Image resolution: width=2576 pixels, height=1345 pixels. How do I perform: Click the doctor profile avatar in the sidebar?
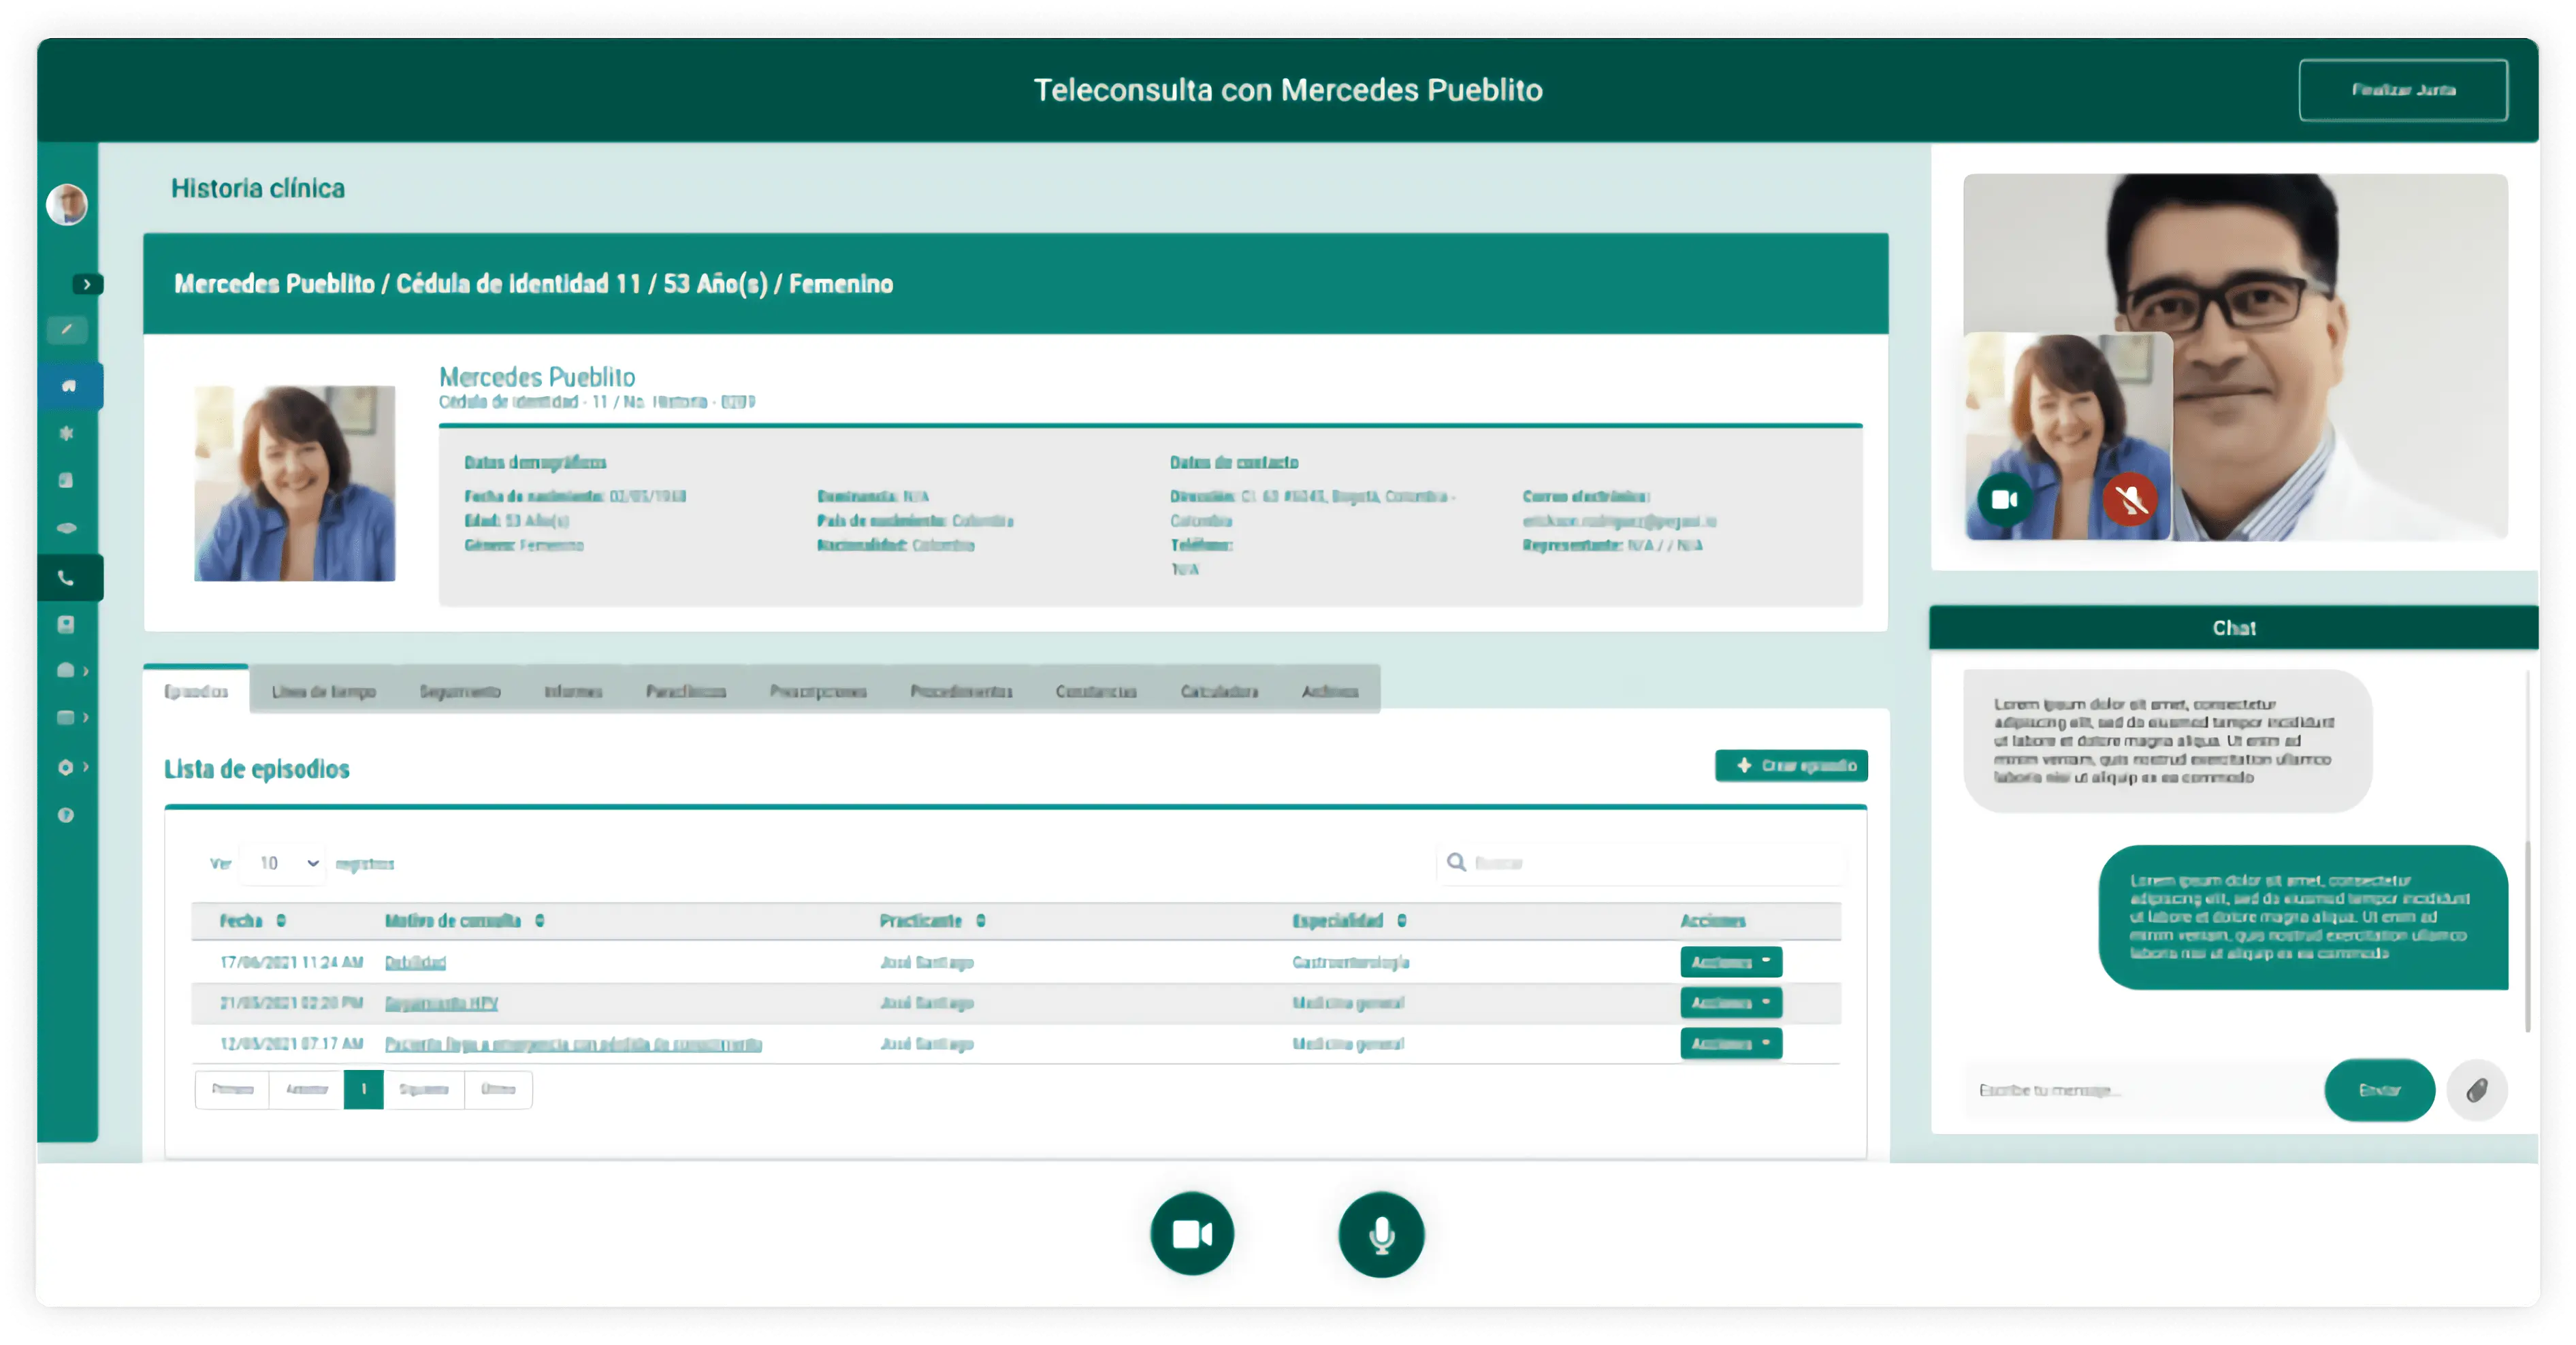pyautogui.click(x=67, y=205)
